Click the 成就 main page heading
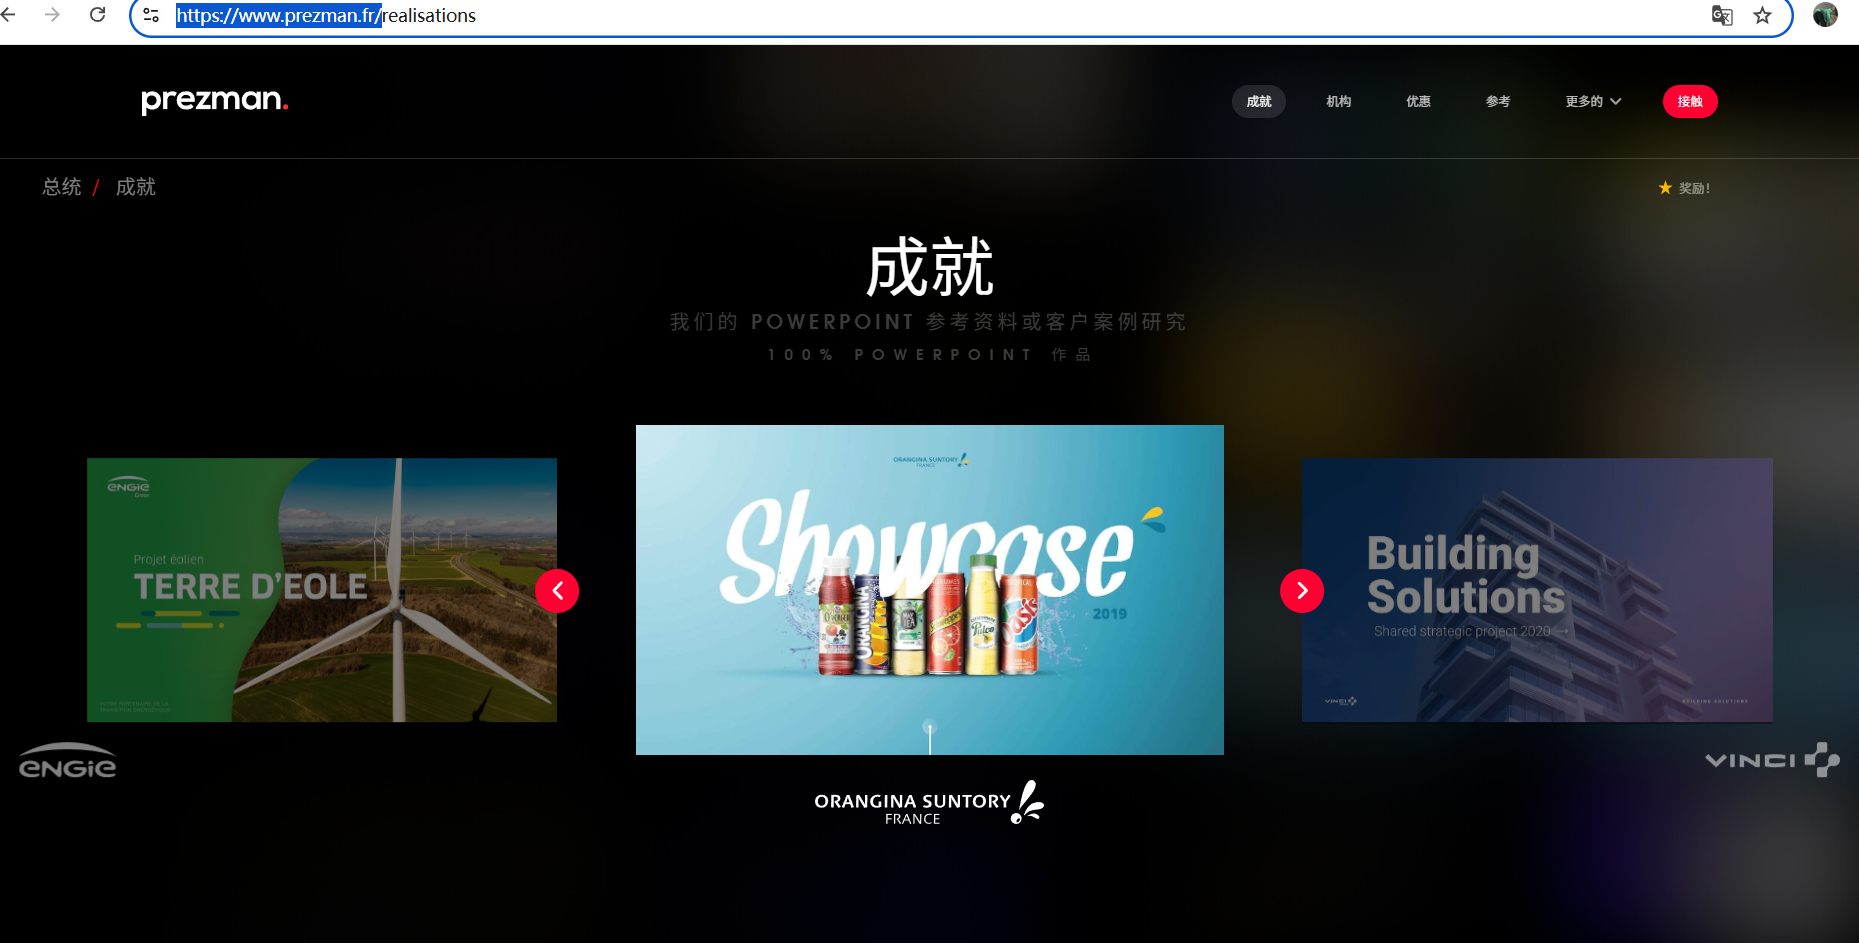Screen dimensions: 1859x943 point(930,268)
